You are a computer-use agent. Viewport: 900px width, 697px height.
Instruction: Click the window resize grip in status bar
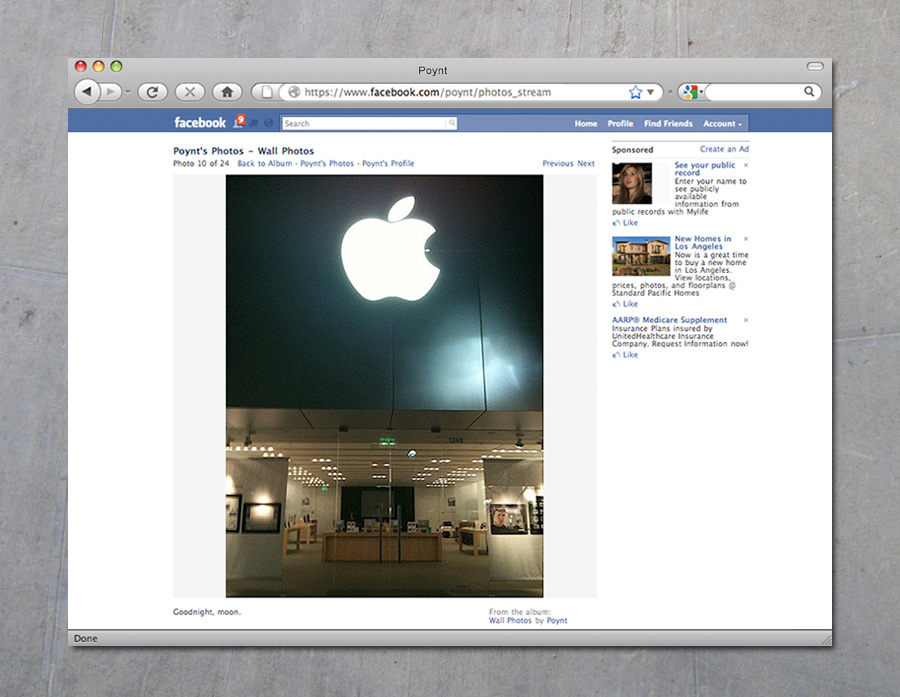(826, 640)
